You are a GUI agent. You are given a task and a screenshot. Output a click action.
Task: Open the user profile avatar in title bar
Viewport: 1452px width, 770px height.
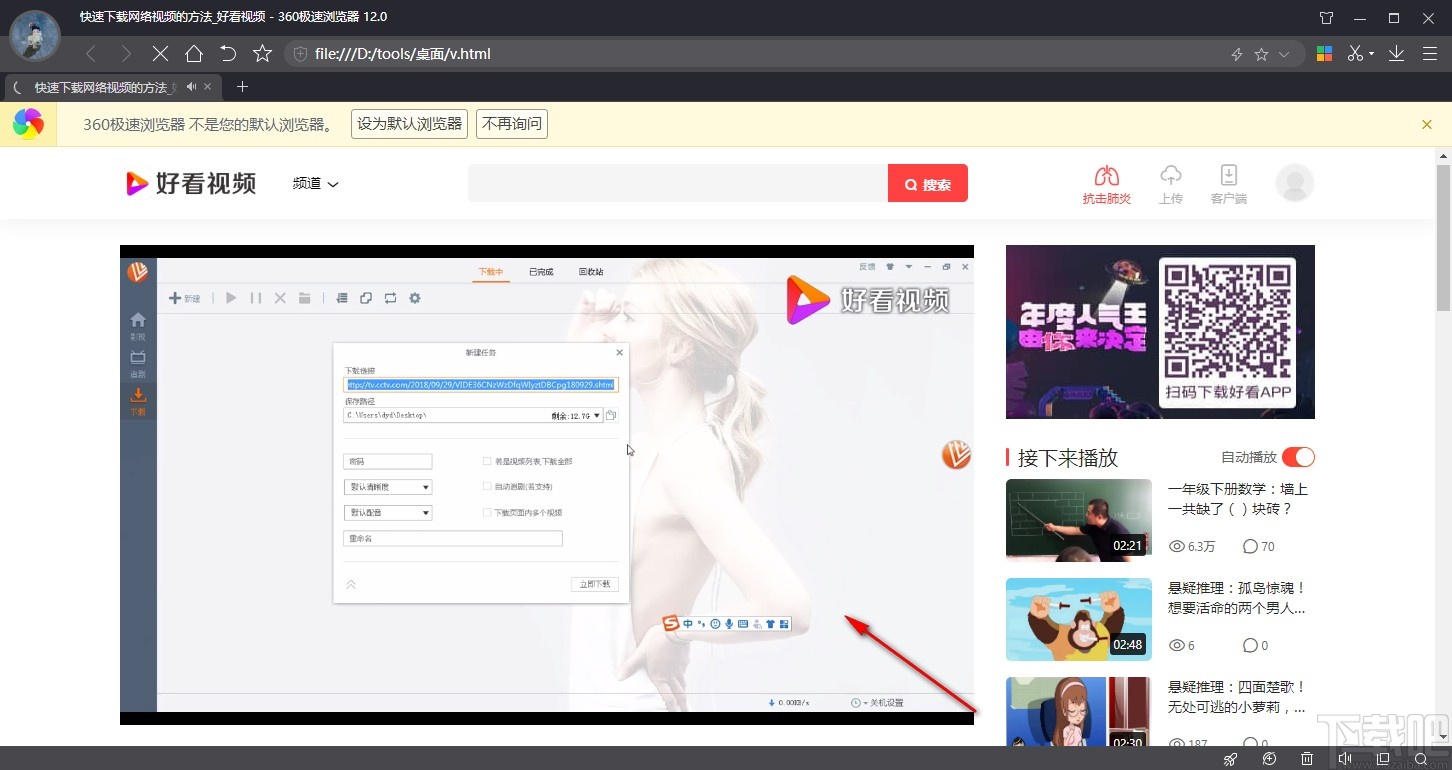click(x=35, y=35)
